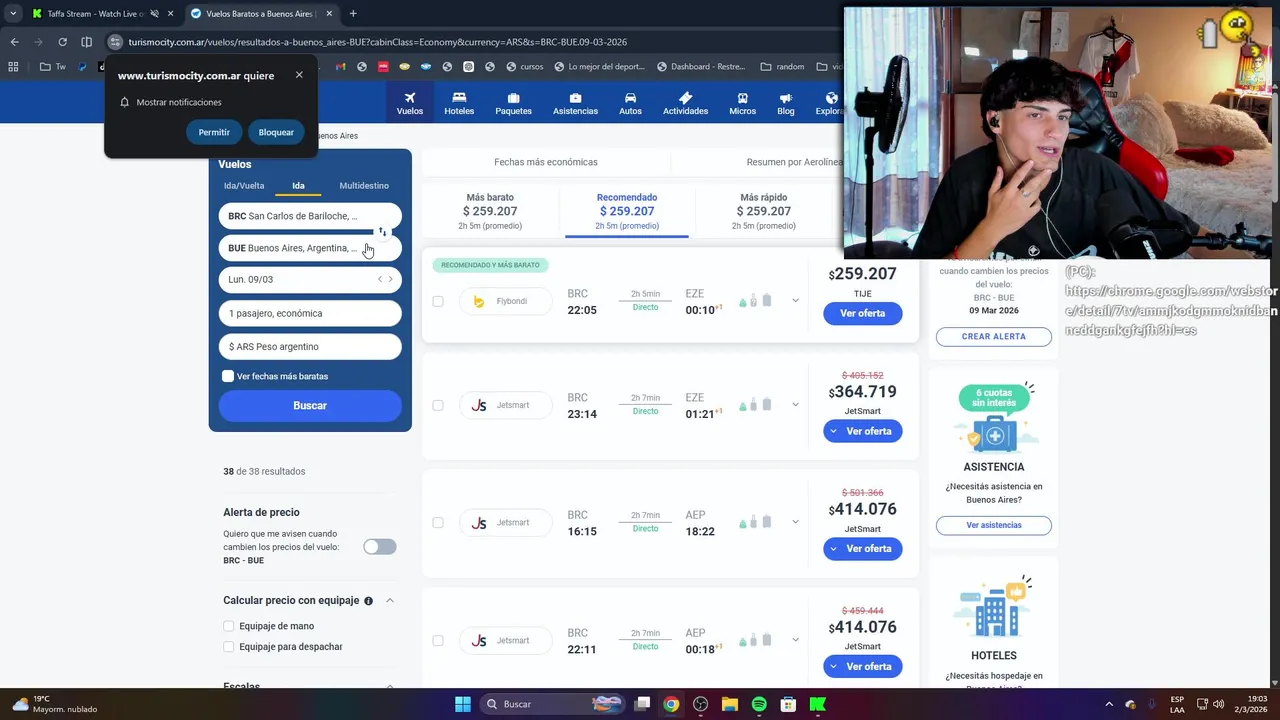The width and height of the screenshot is (1280, 720).
Task: Check the Jetsmart 16:15 flight checkbox
Action: point(438,522)
